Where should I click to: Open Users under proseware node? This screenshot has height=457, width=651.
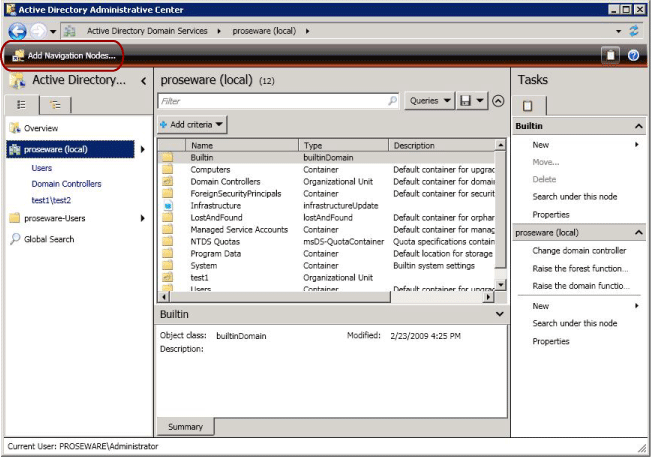pyautogui.click(x=42, y=168)
